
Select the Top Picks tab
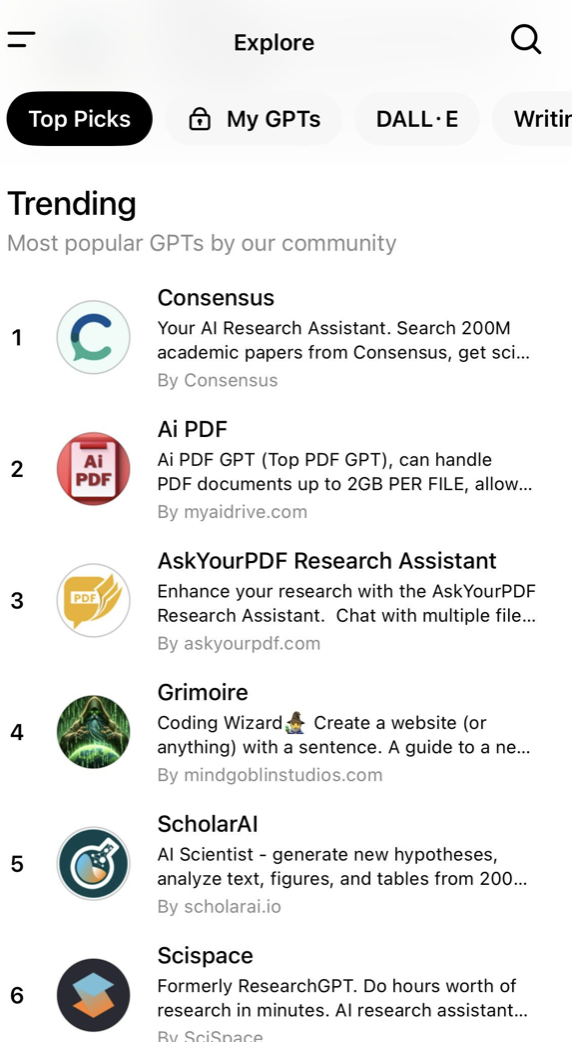[x=80, y=119]
